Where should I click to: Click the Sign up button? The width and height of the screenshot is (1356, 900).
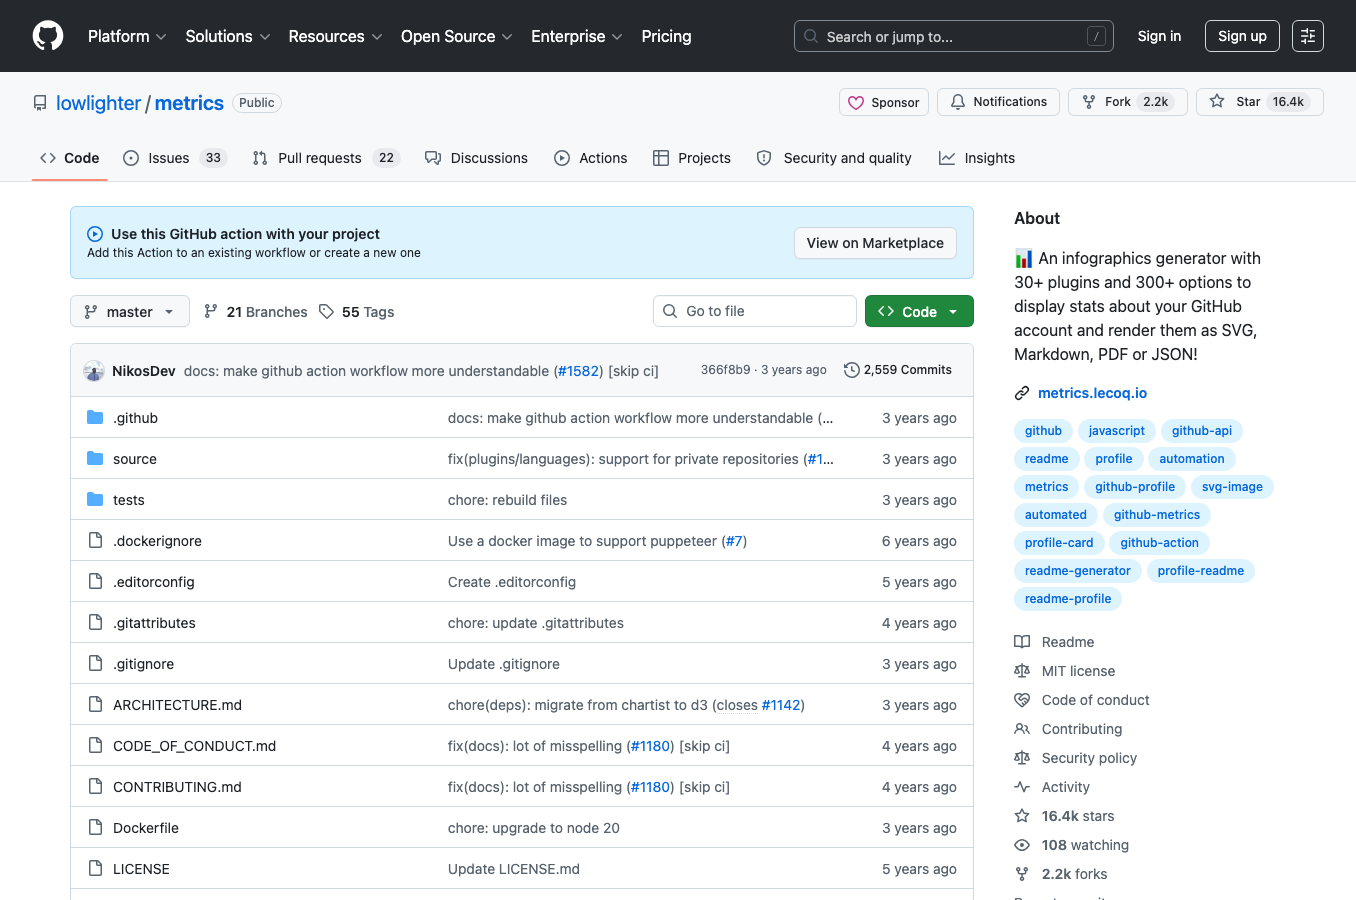[1242, 36]
